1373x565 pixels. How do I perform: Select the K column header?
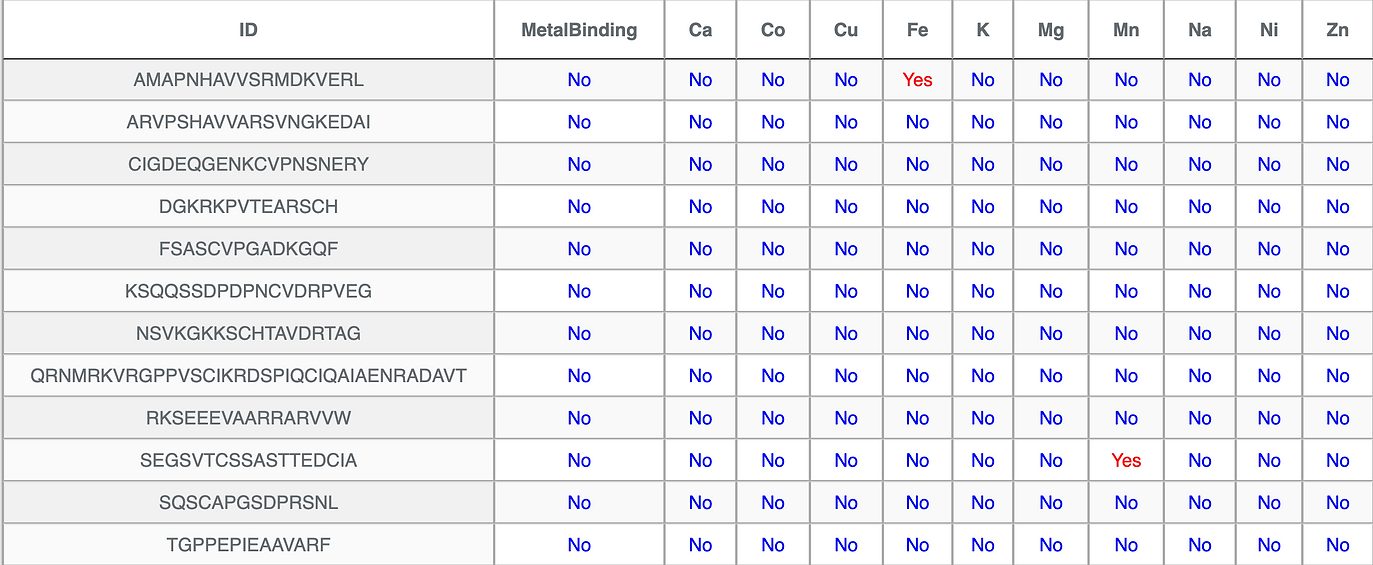coord(982,30)
